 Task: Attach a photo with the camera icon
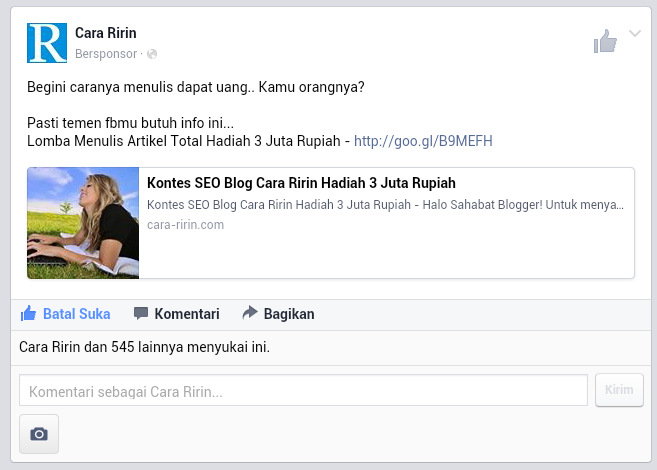tap(39, 434)
